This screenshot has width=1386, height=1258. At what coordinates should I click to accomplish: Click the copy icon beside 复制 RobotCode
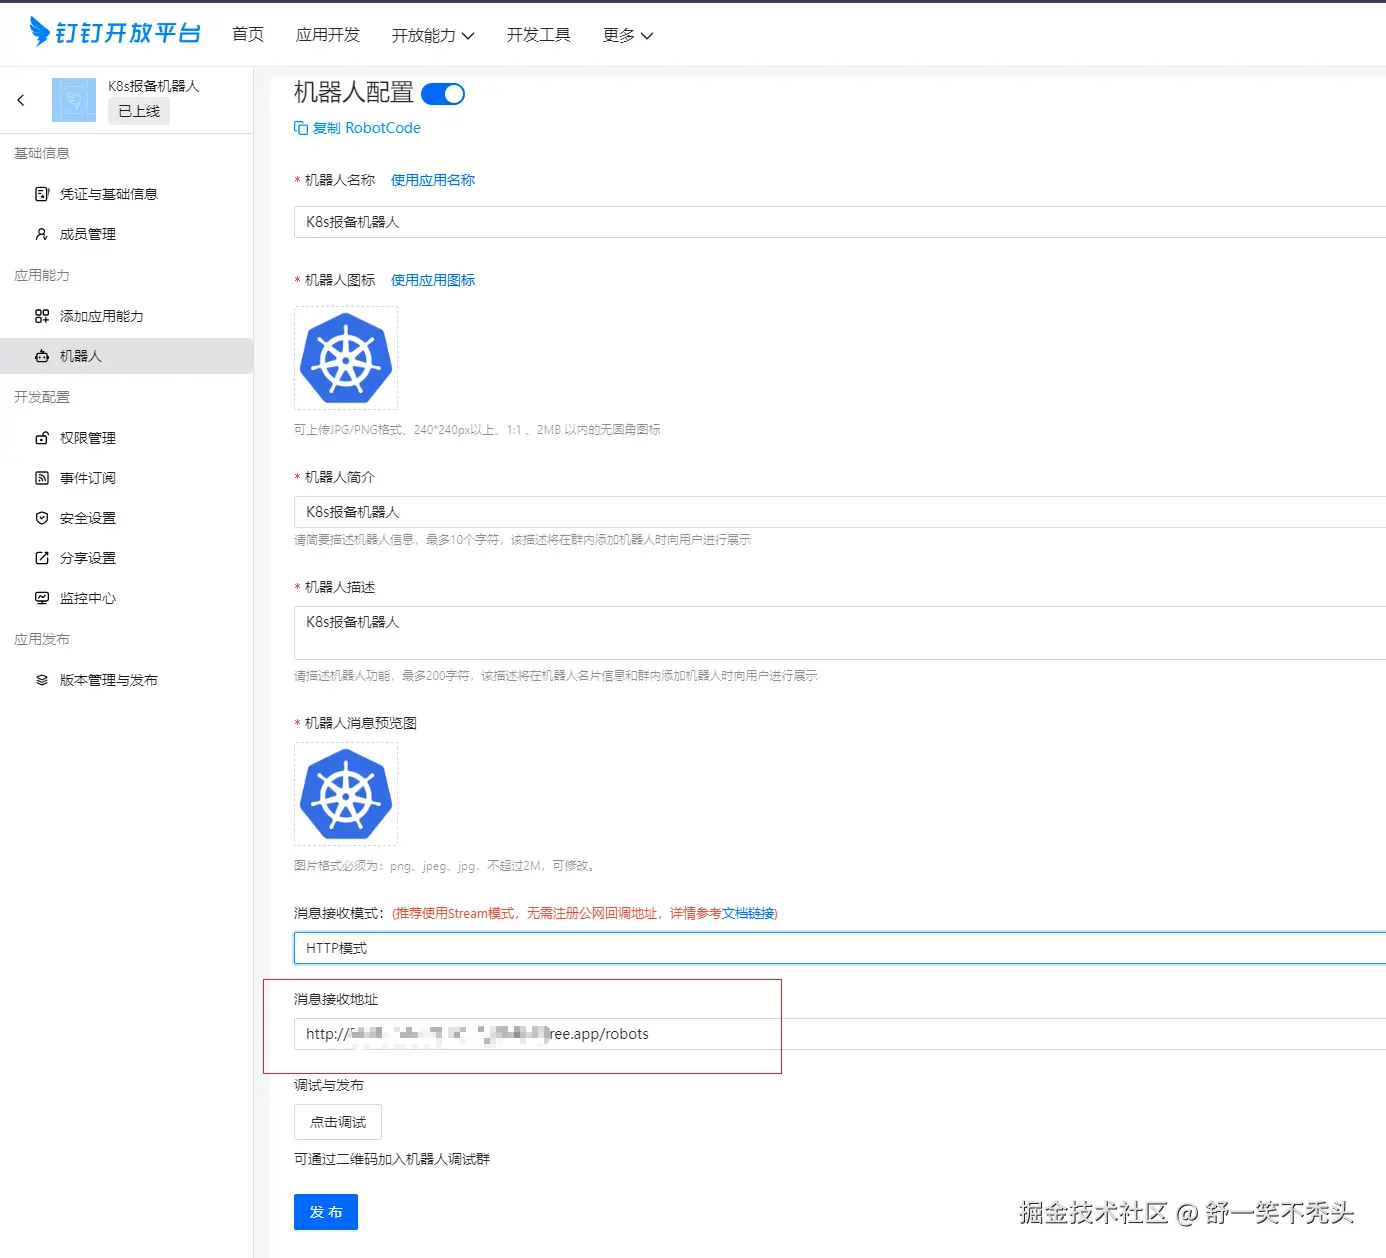(301, 128)
